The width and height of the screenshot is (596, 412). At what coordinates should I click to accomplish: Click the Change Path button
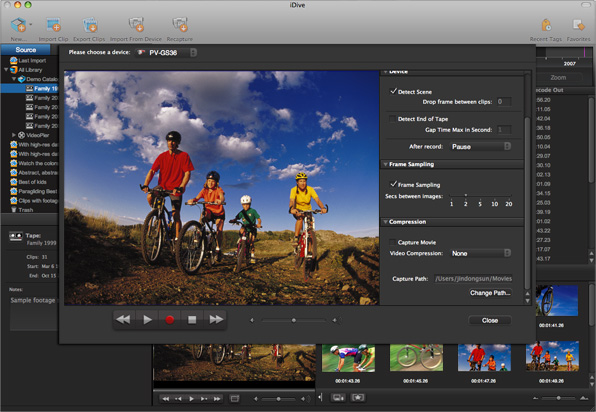point(490,293)
